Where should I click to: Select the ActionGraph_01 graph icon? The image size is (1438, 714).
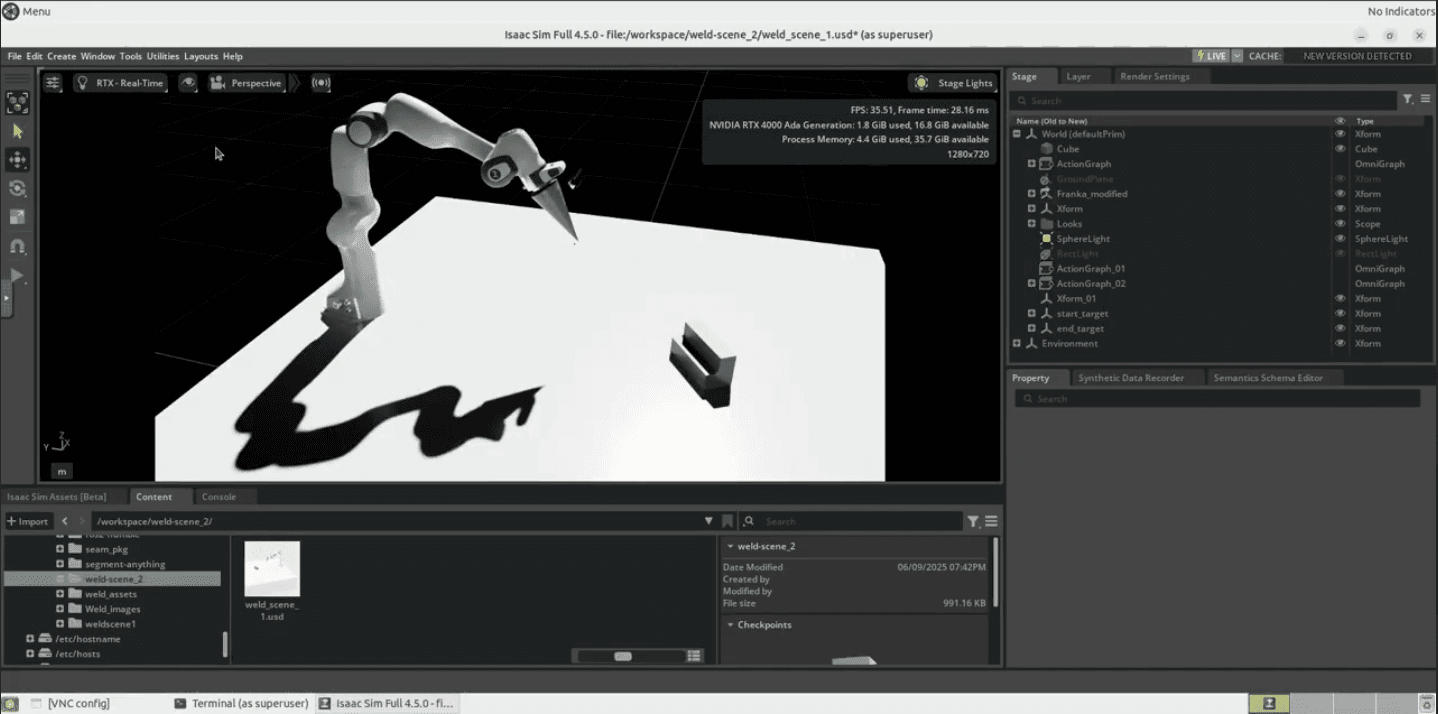point(1047,269)
